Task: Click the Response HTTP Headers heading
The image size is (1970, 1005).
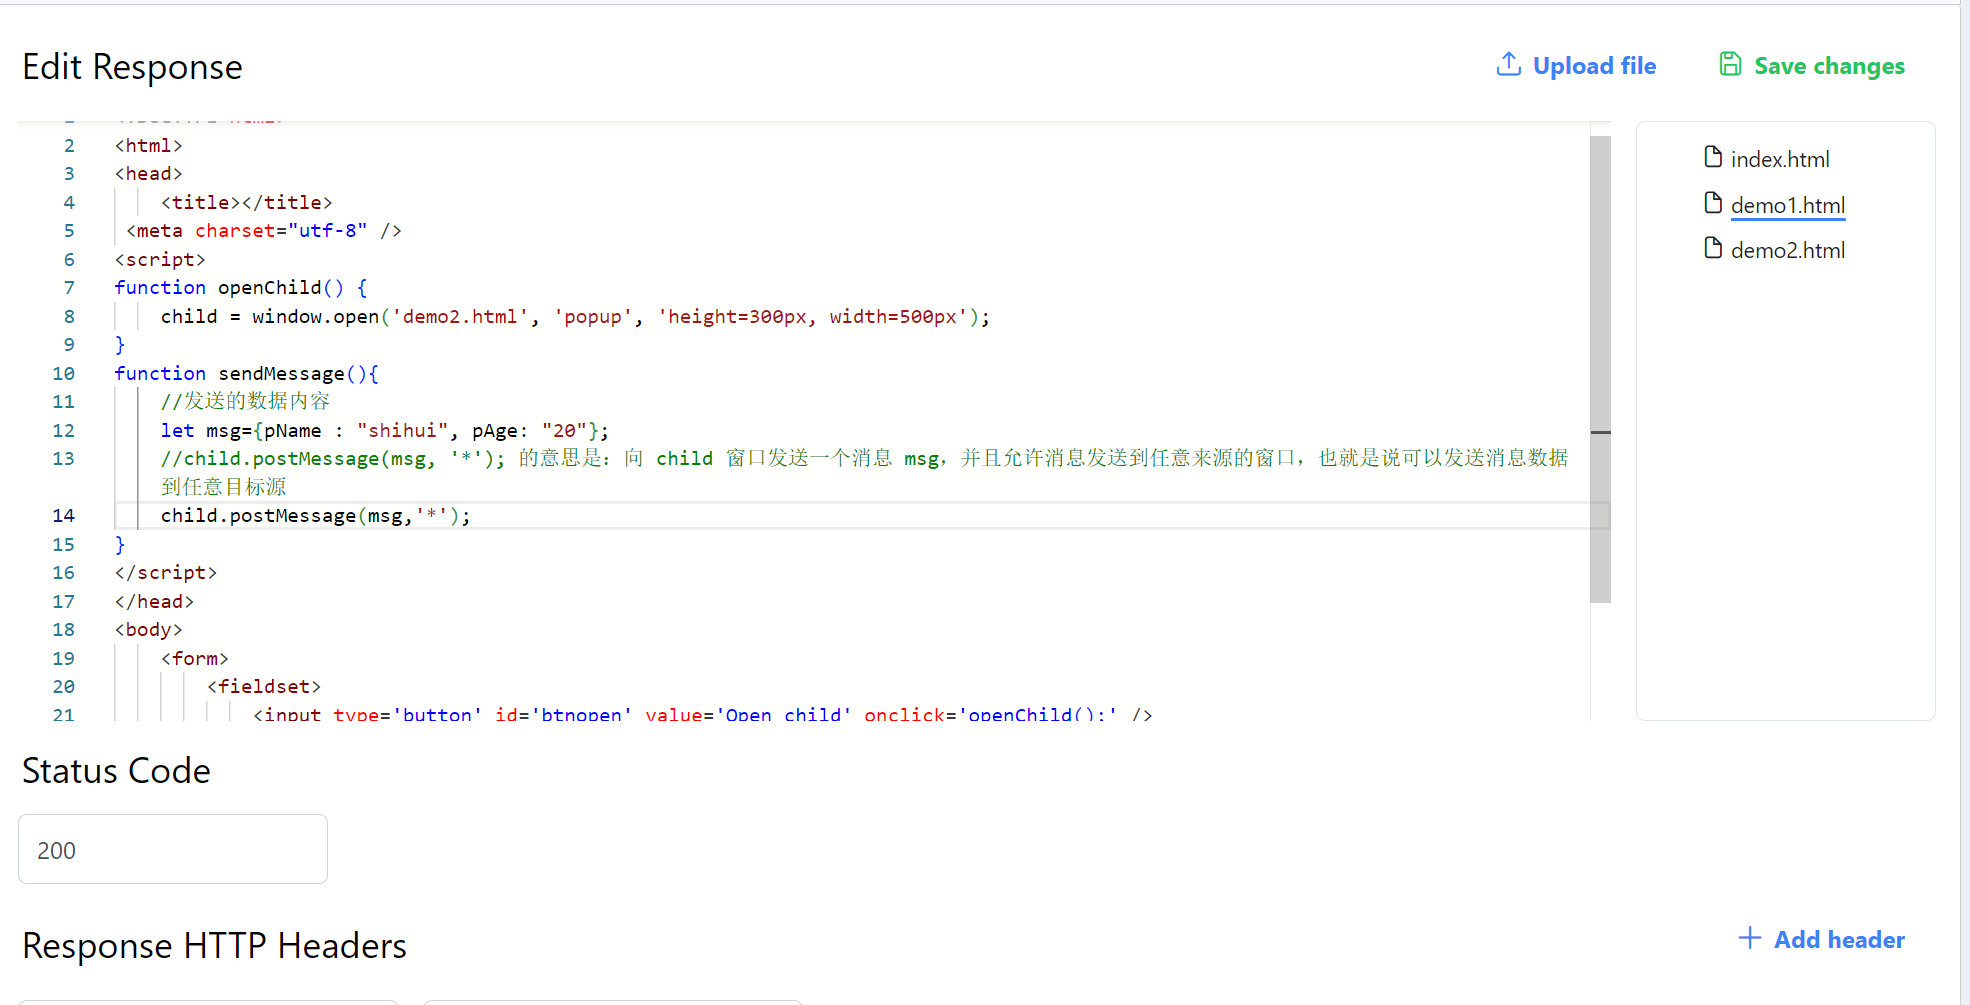Action: [x=214, y=945]
